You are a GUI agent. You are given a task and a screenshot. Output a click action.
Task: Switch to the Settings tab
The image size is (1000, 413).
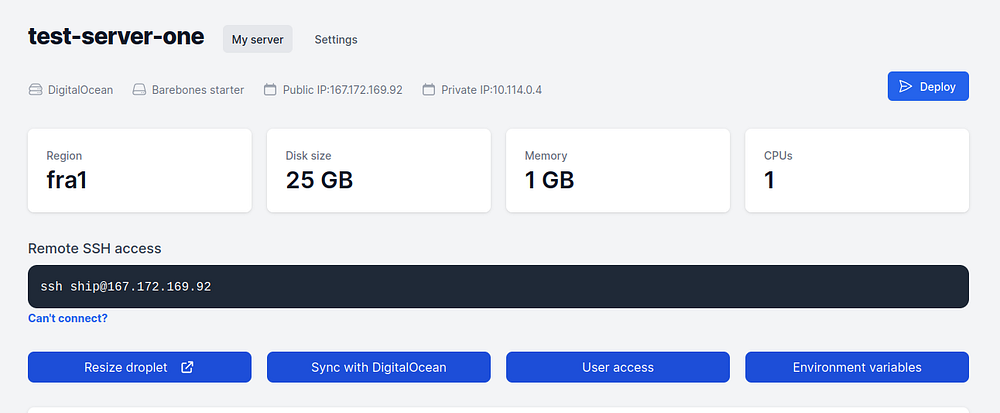[336, 40]
